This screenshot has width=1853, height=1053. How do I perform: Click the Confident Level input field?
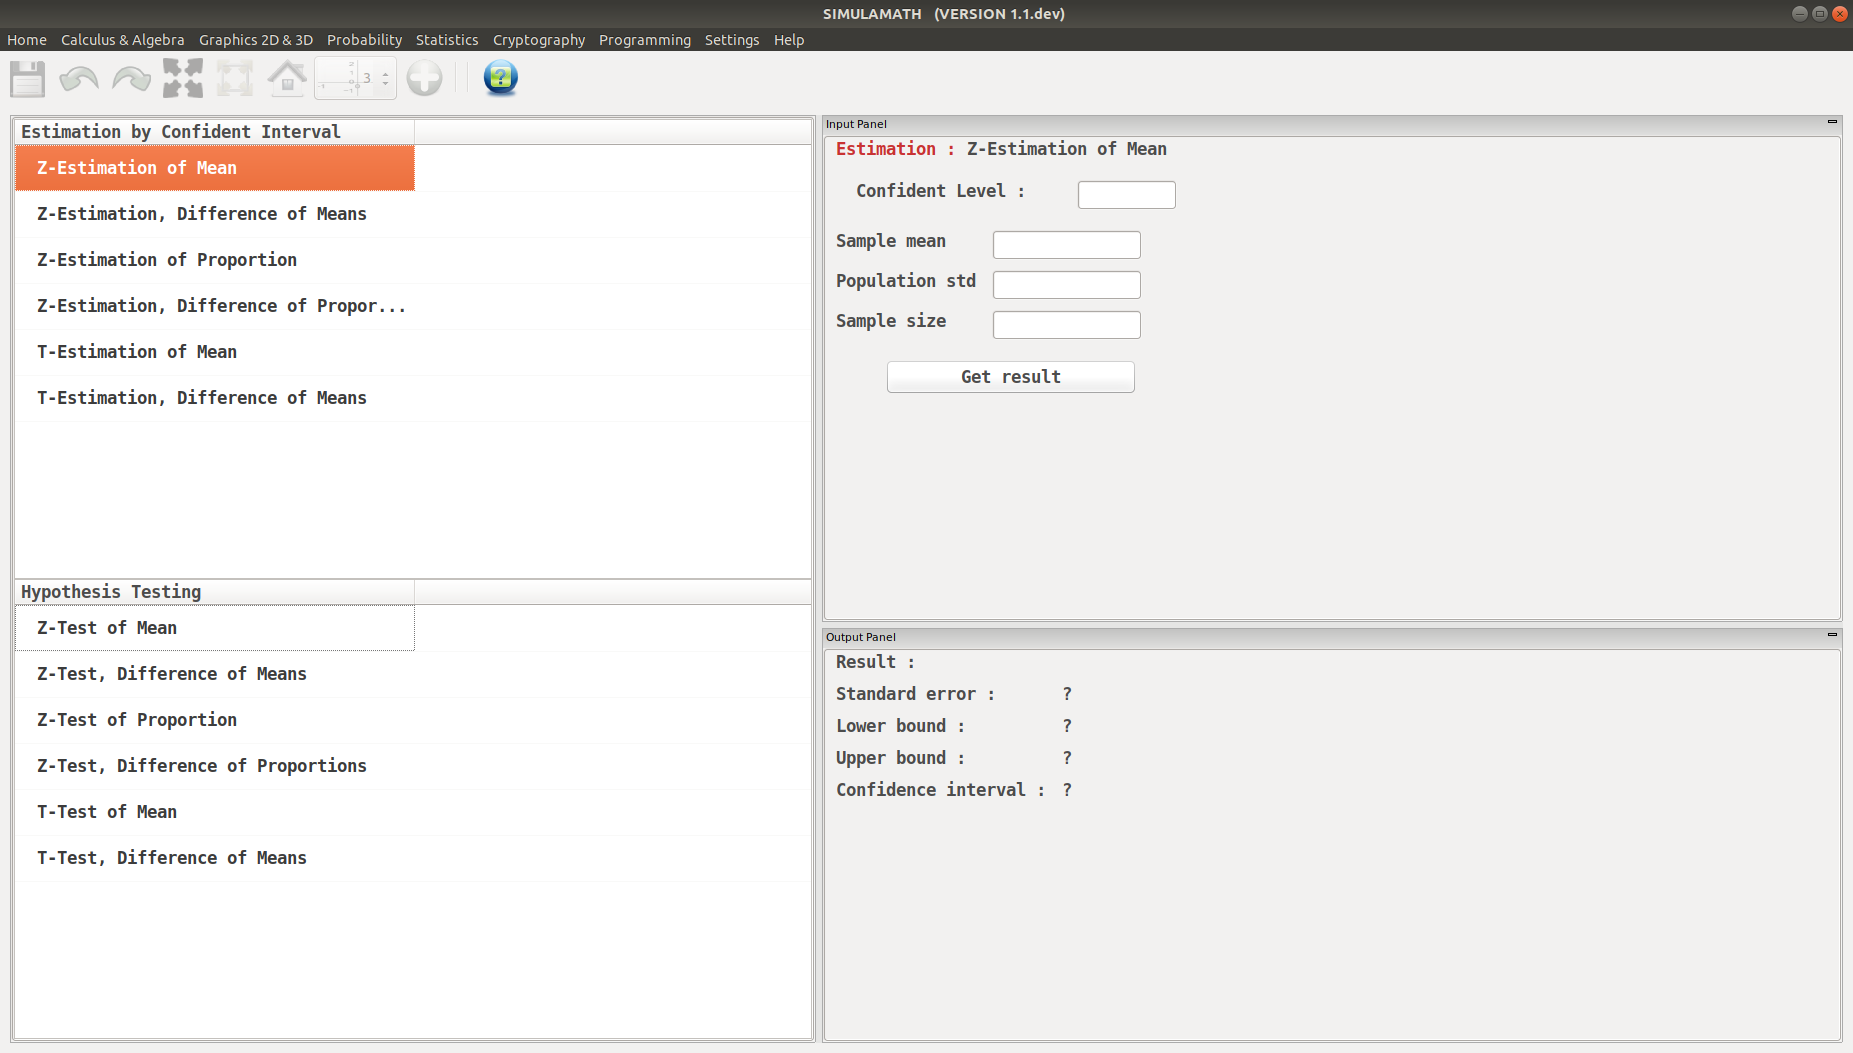[x=1127, y=195]
